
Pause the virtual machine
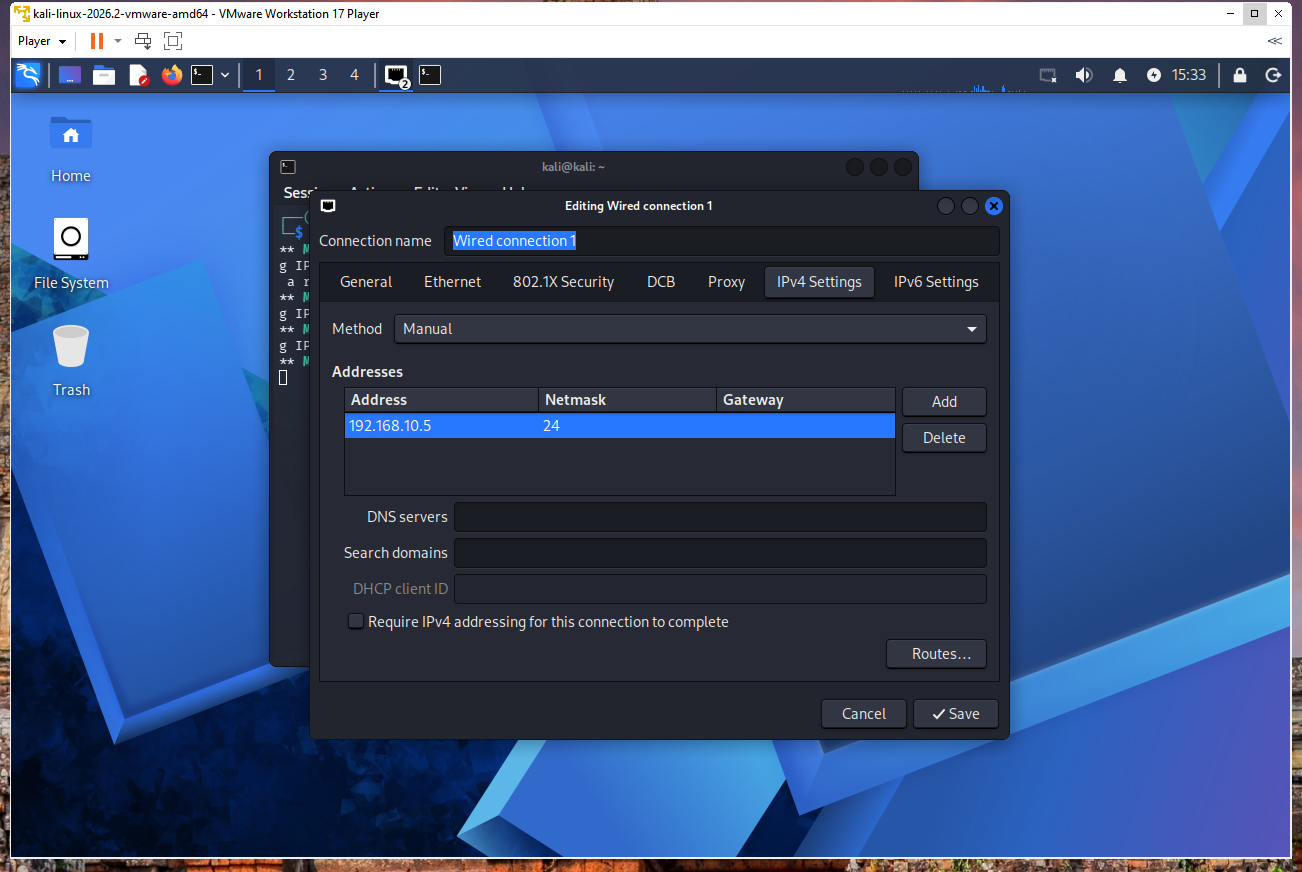(x=97, y=41)
